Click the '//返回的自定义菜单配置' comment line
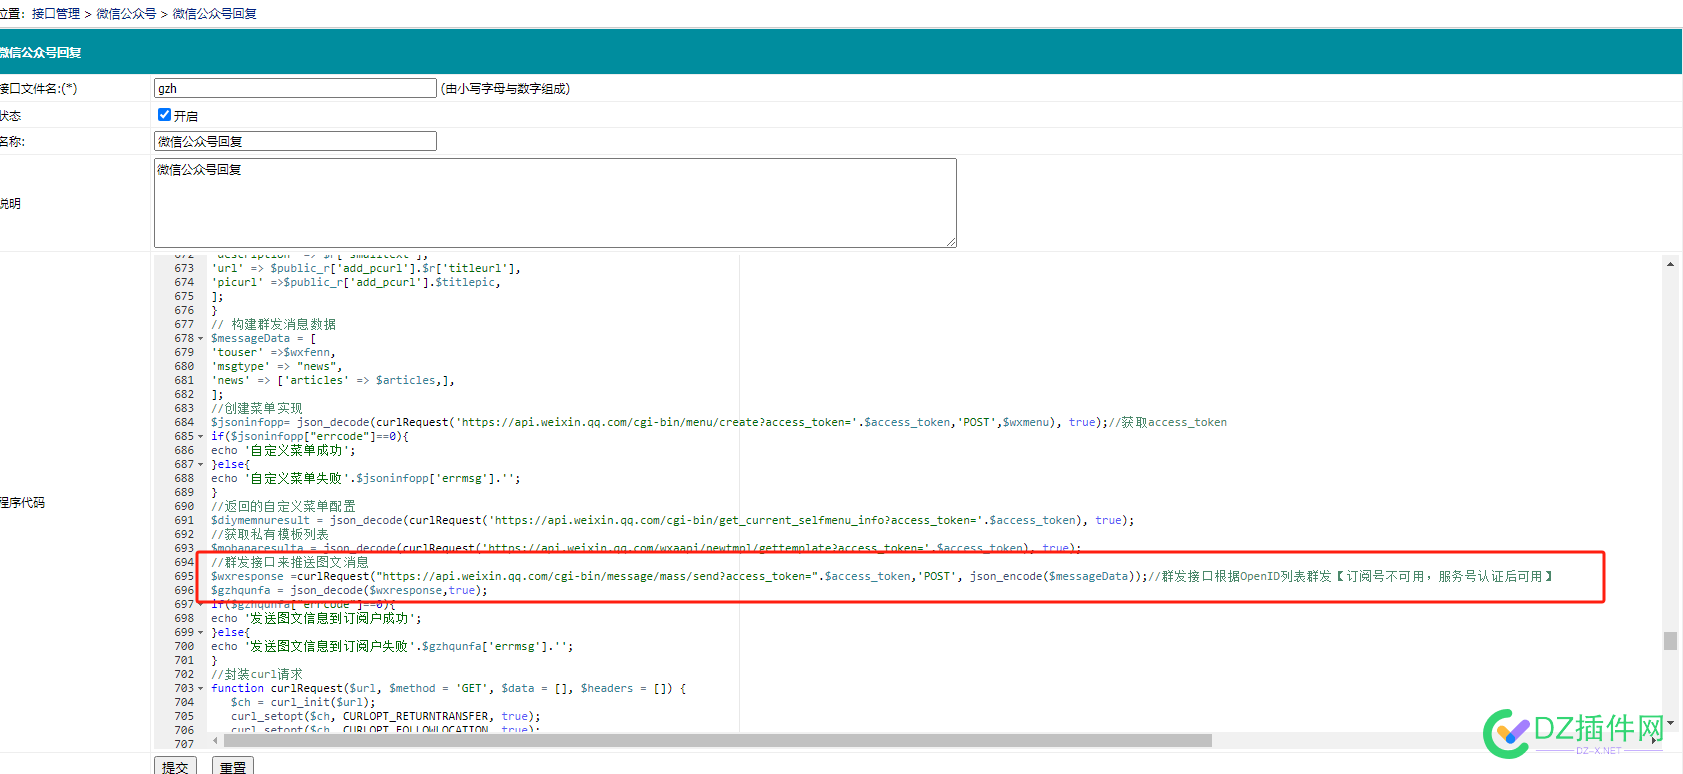The width and height of the screenshot is (1683, 774). coord(283,506)
